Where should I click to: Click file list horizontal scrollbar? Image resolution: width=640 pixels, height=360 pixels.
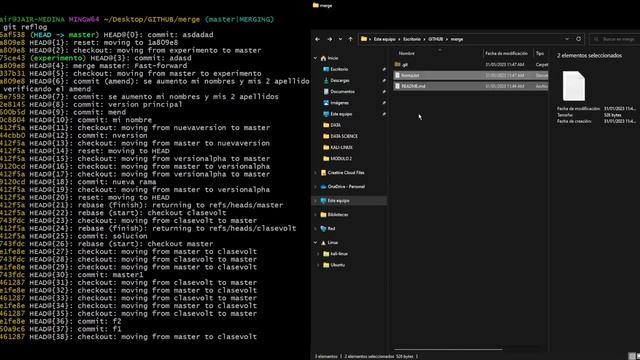(448, 349)
